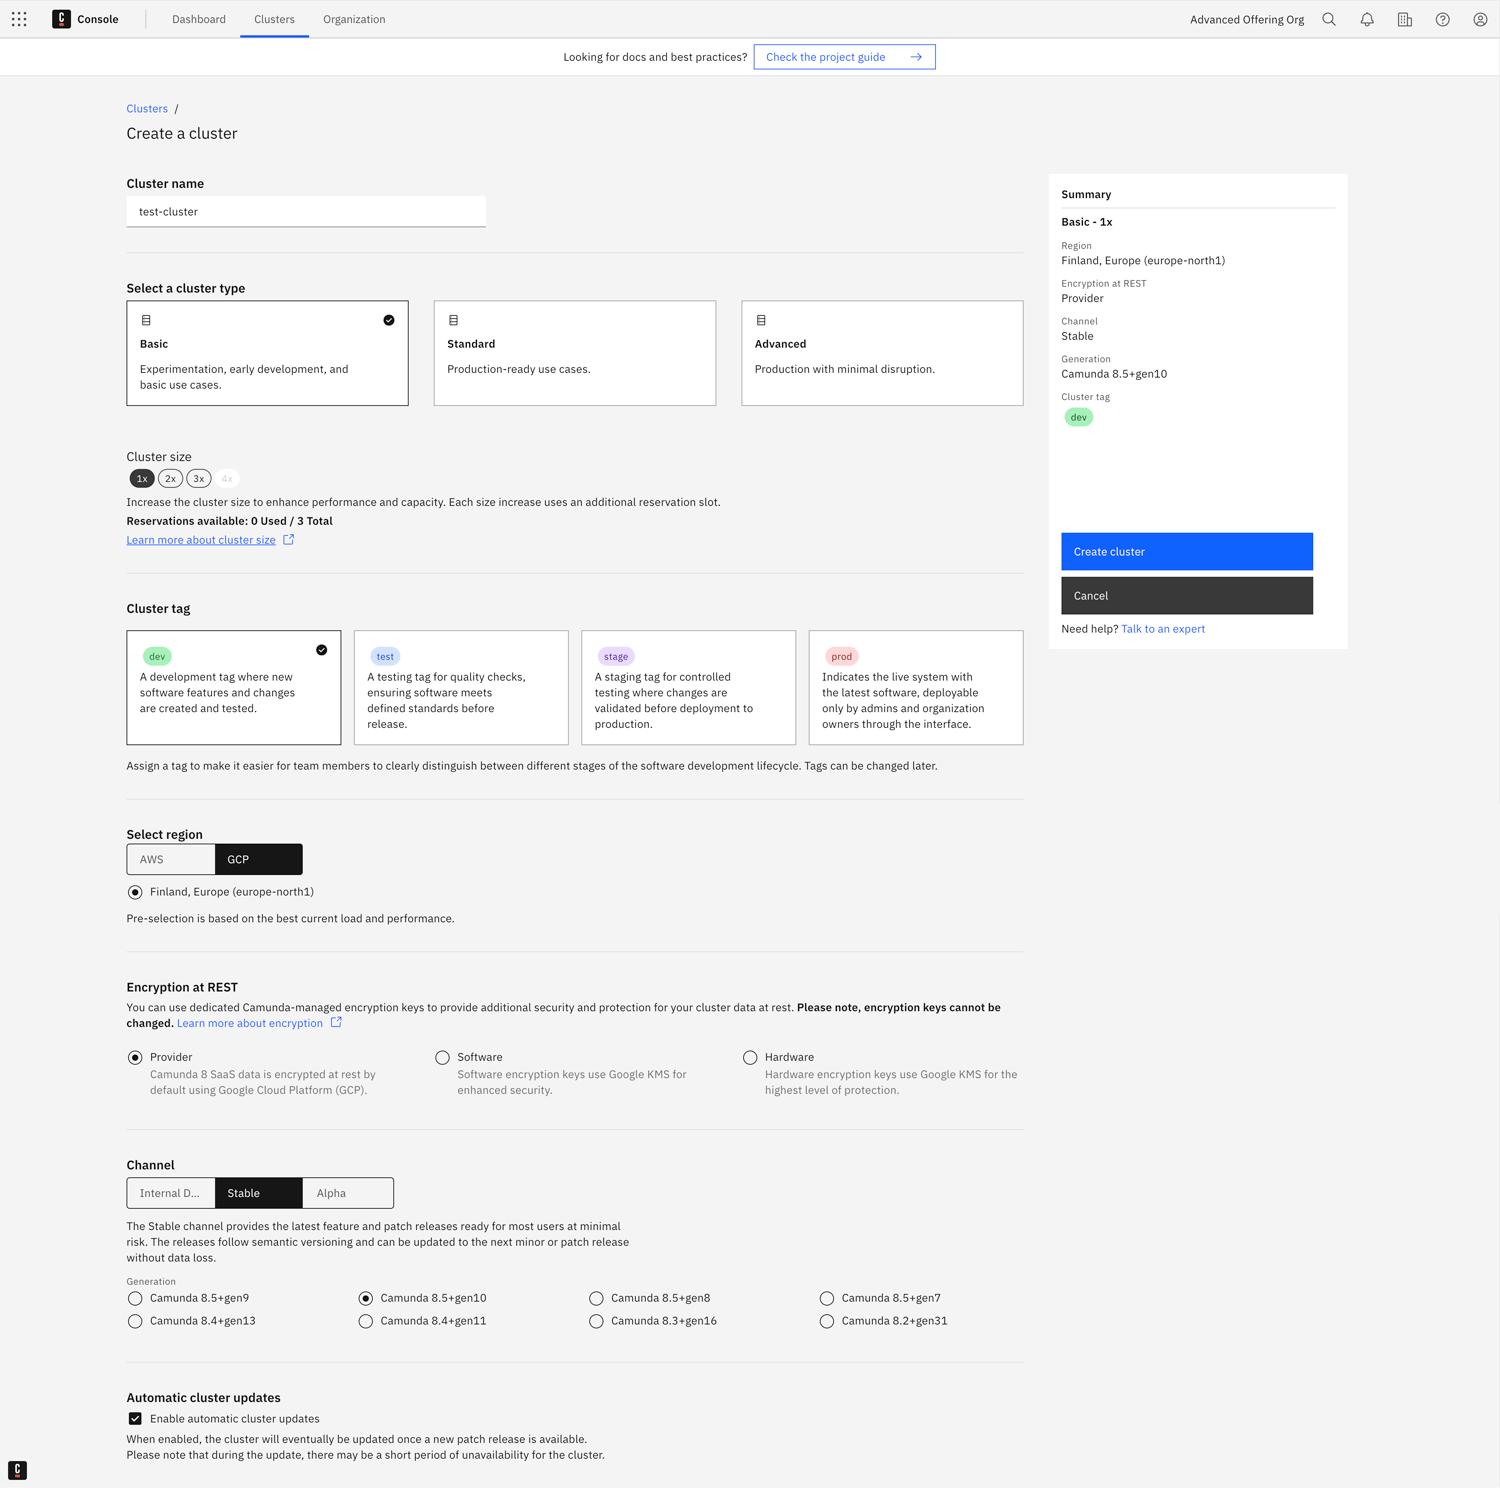The height and width of the screenshot is (1488, 1500).
Task: Pick the prod cluster tag card
Action: click(x=916, y=687)
